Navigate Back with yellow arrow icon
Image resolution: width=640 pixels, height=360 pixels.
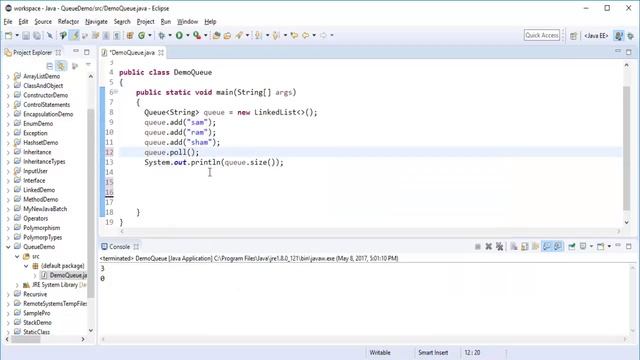pyautogui.click(x=305, y=36)
